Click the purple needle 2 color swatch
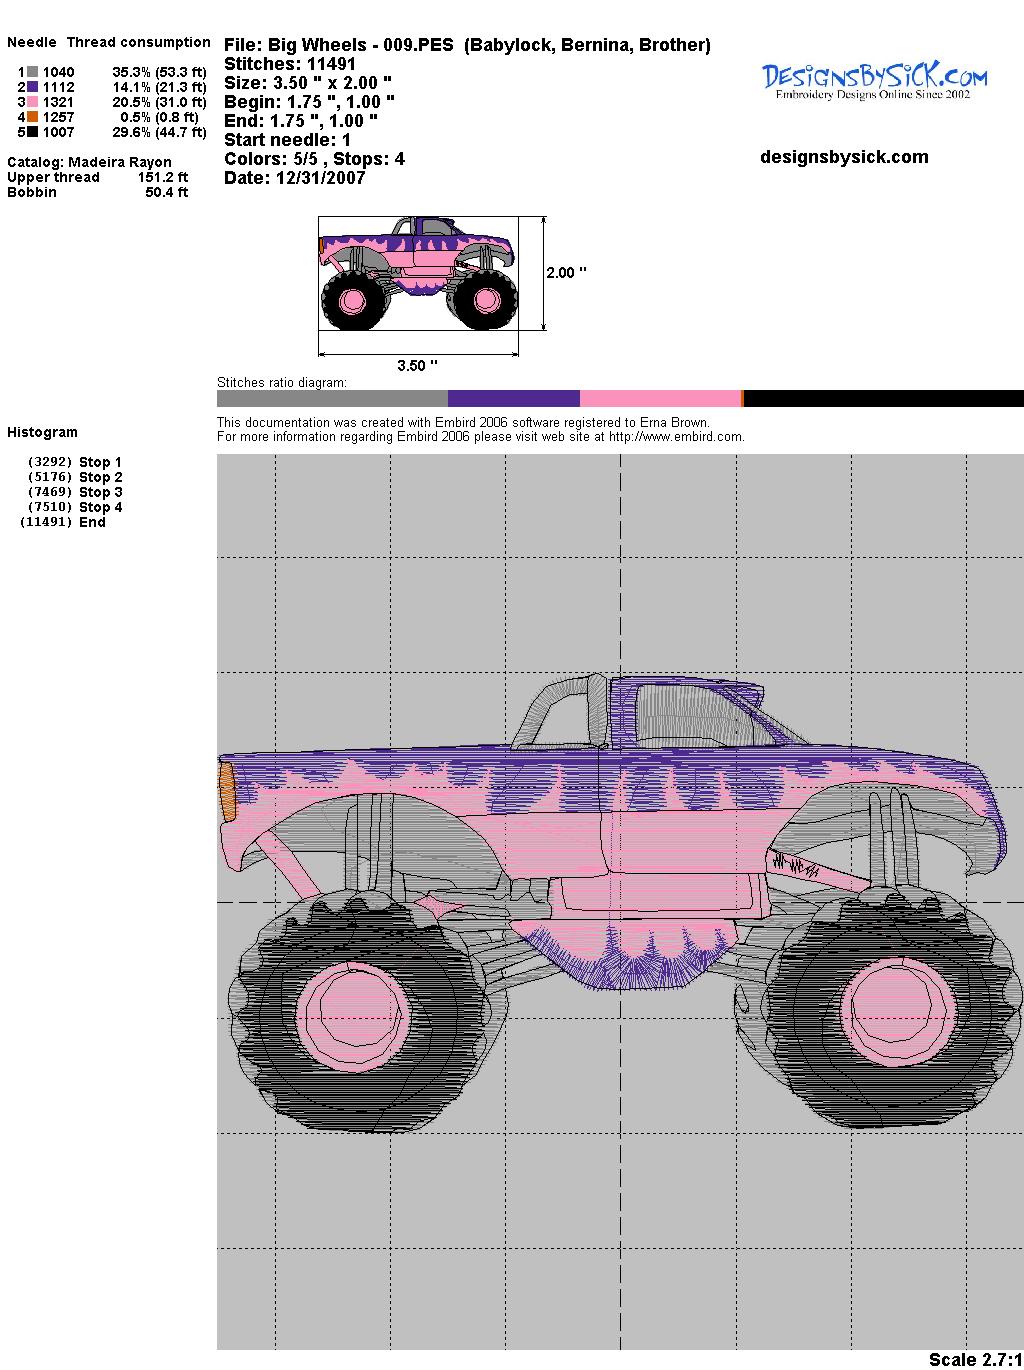The width and height of the screenshot is (1024, 1370). click(33, 87)
